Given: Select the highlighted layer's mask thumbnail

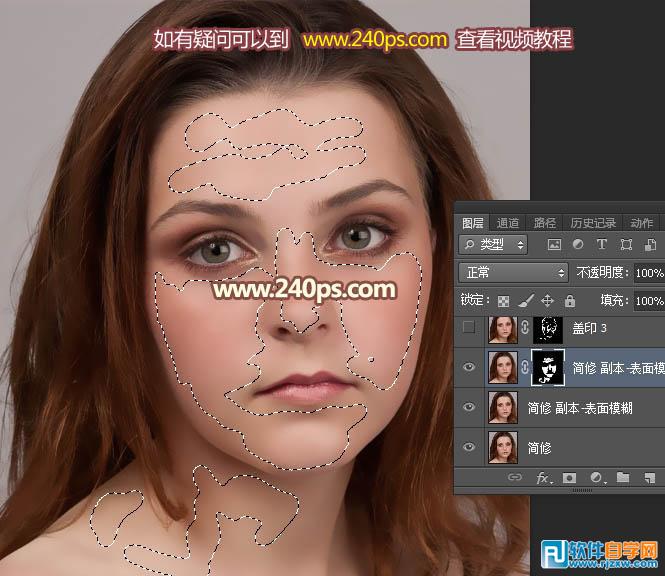Looking at the screenshot, I should pyautogui.click(x=548, y=367).
